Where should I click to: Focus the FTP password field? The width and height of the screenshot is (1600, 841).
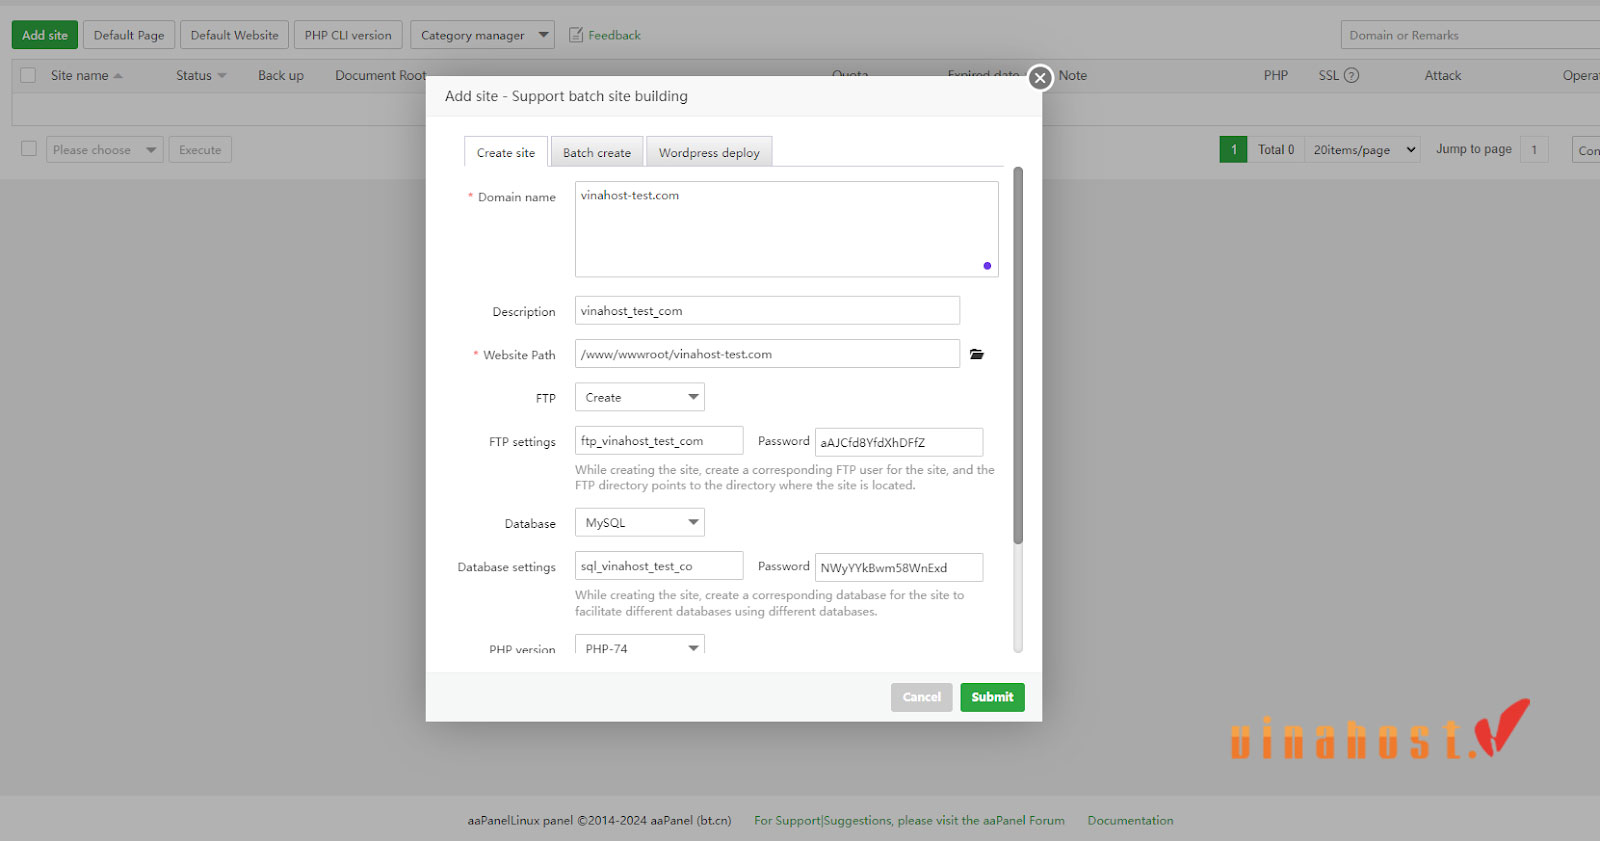click(899, 442)
